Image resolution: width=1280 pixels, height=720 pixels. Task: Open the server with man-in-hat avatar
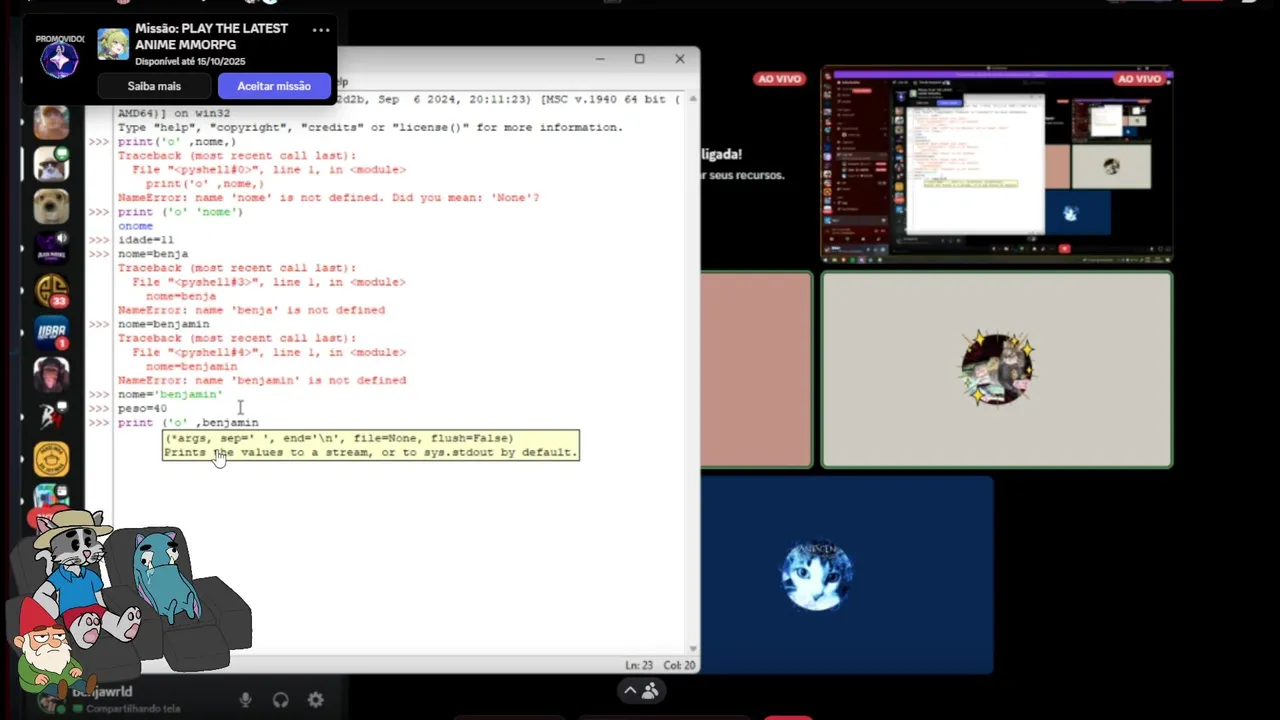[x=52, y=122]
